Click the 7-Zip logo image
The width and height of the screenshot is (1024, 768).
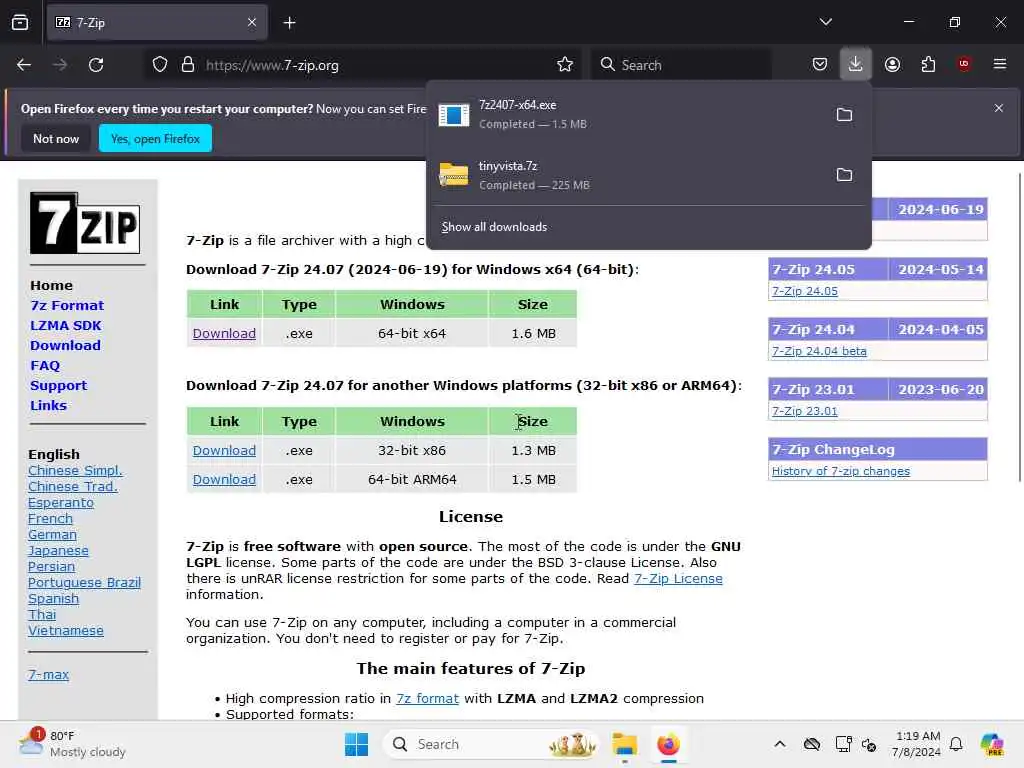point(85,223)
